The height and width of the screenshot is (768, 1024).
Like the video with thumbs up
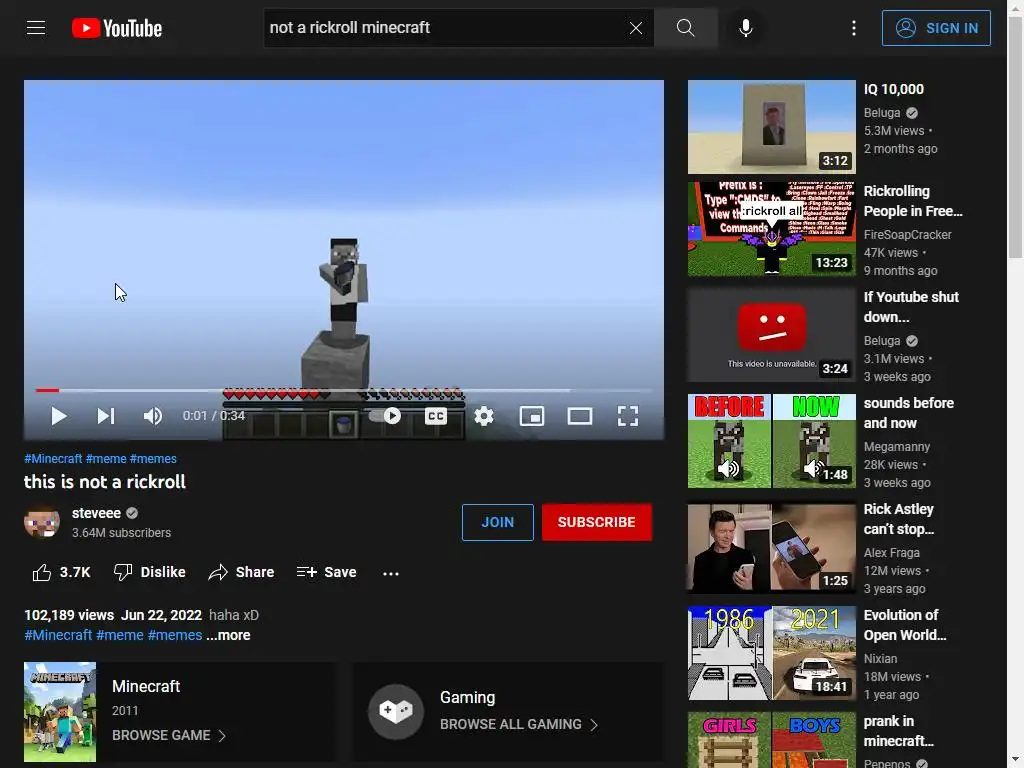(61, 572)
